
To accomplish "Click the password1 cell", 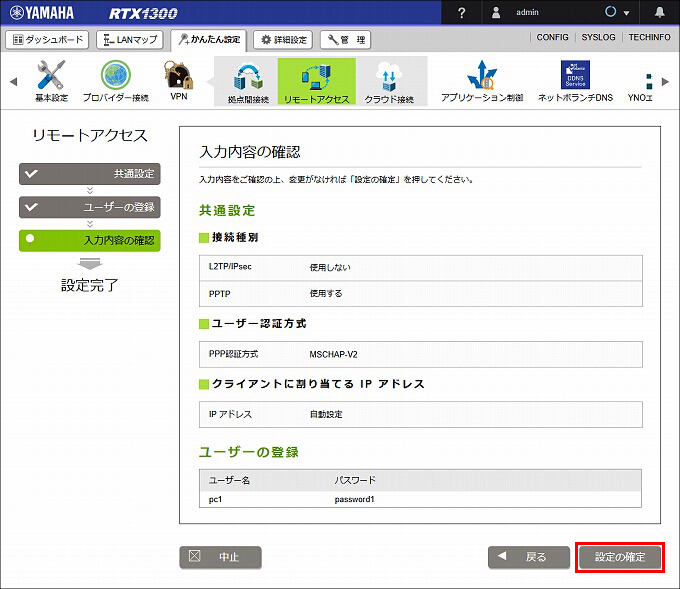I will click(354, 499).
